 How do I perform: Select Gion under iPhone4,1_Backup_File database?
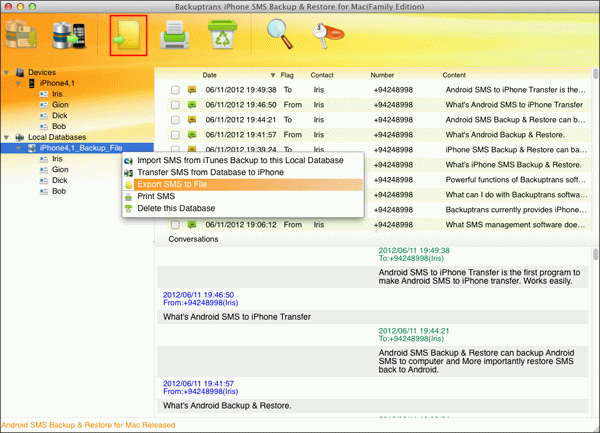(x=60, y=169)
